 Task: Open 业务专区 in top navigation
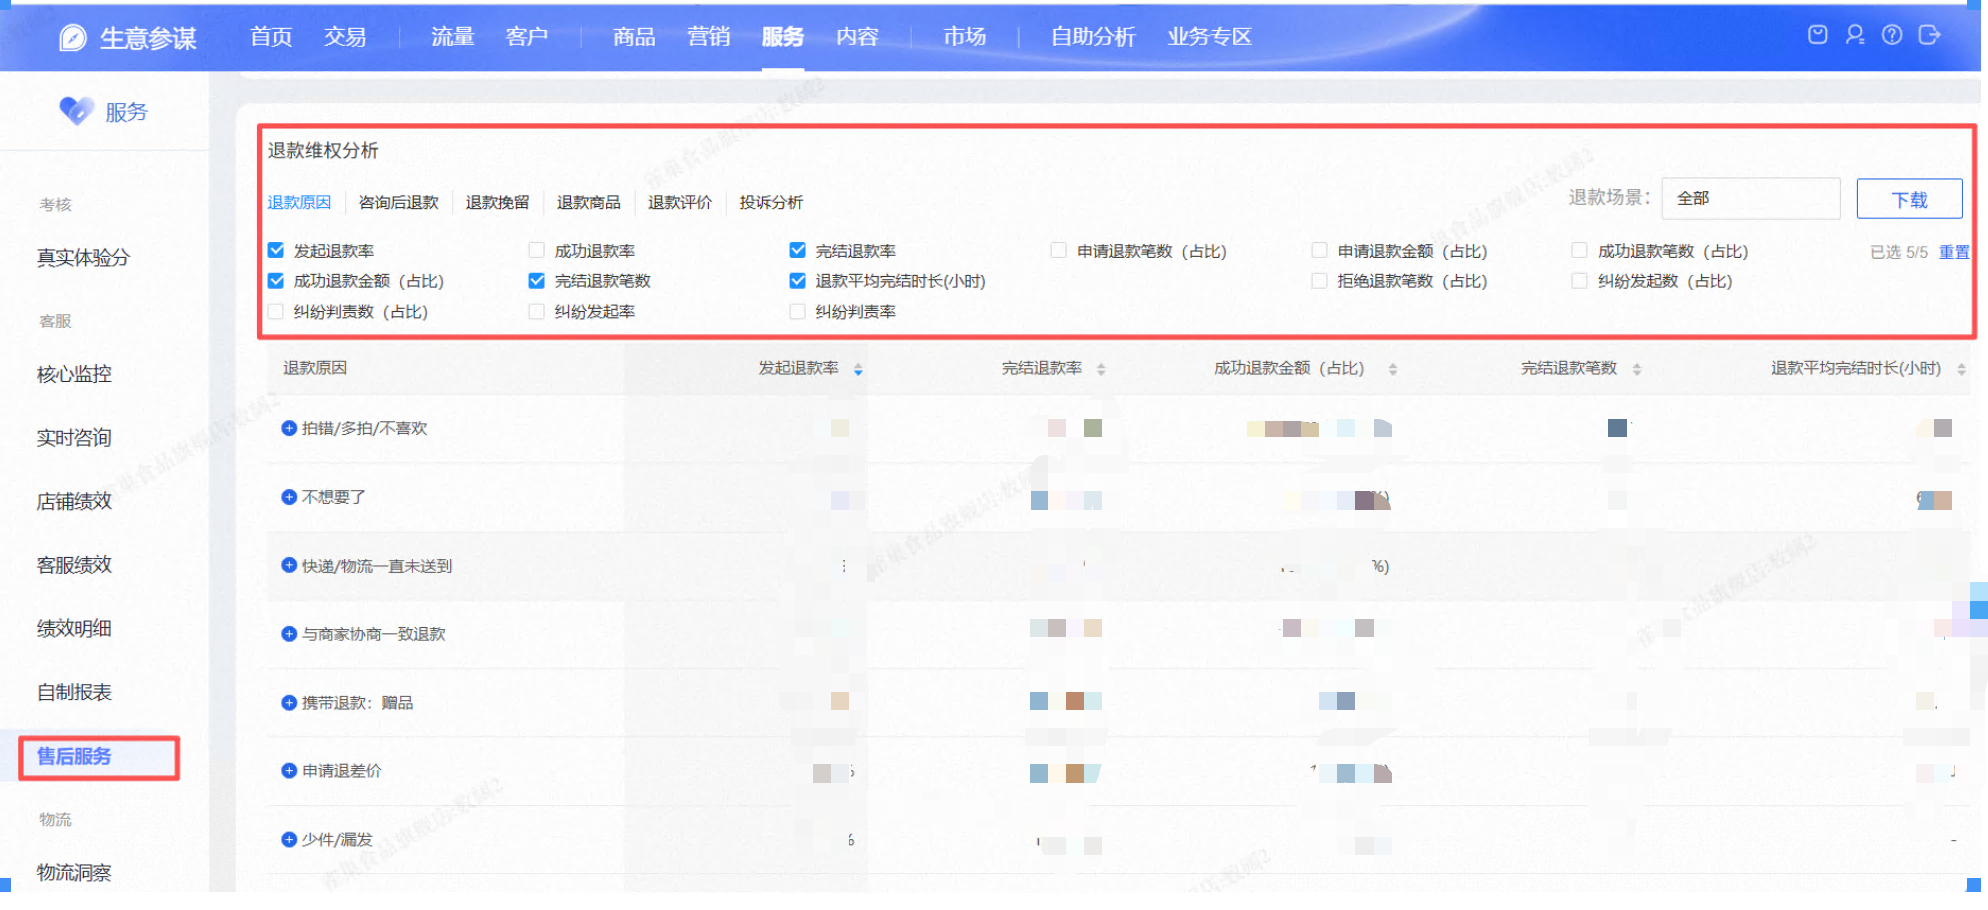tap(1210, 37)
